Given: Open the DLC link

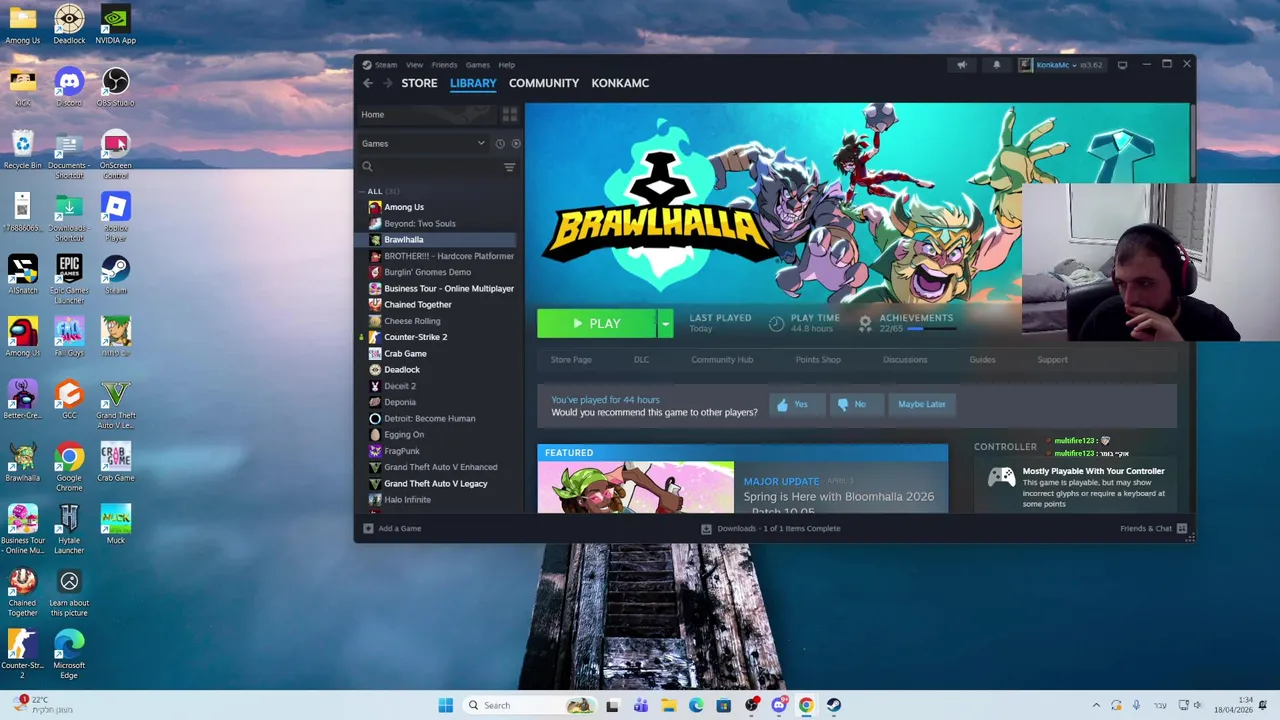Looking at the screenshot, I should (x=641, y=360).
